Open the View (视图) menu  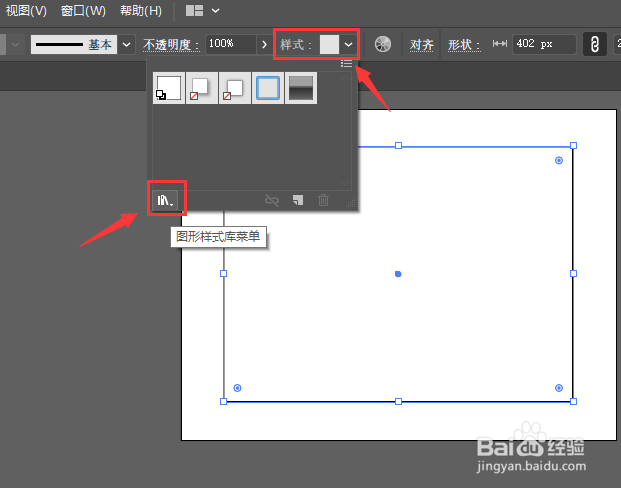click(x=26, y=11)
